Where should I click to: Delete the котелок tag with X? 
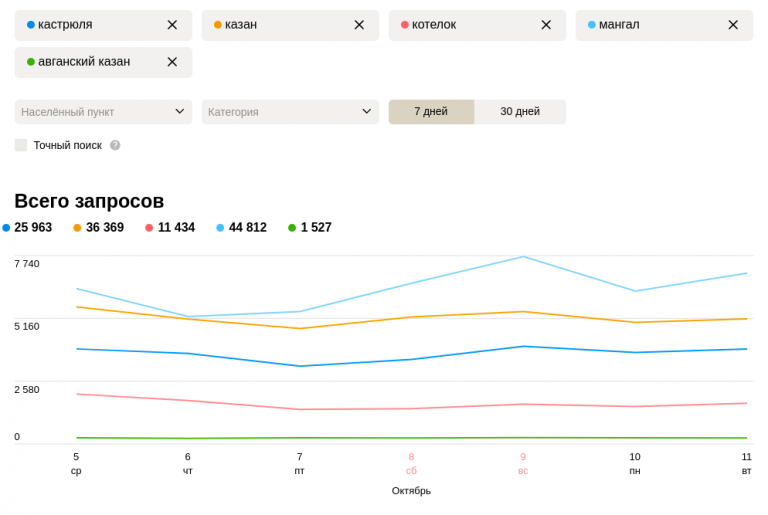click(x=546, y=25)
